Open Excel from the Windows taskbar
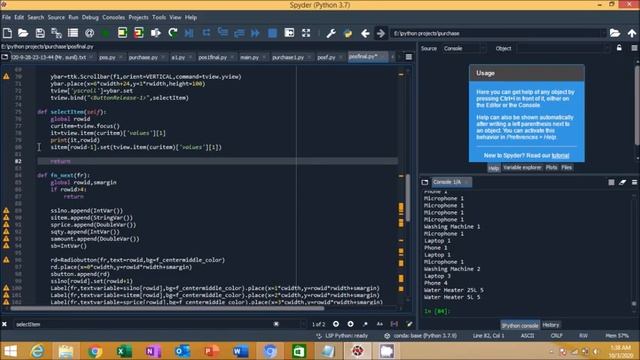 click(124, 351)
